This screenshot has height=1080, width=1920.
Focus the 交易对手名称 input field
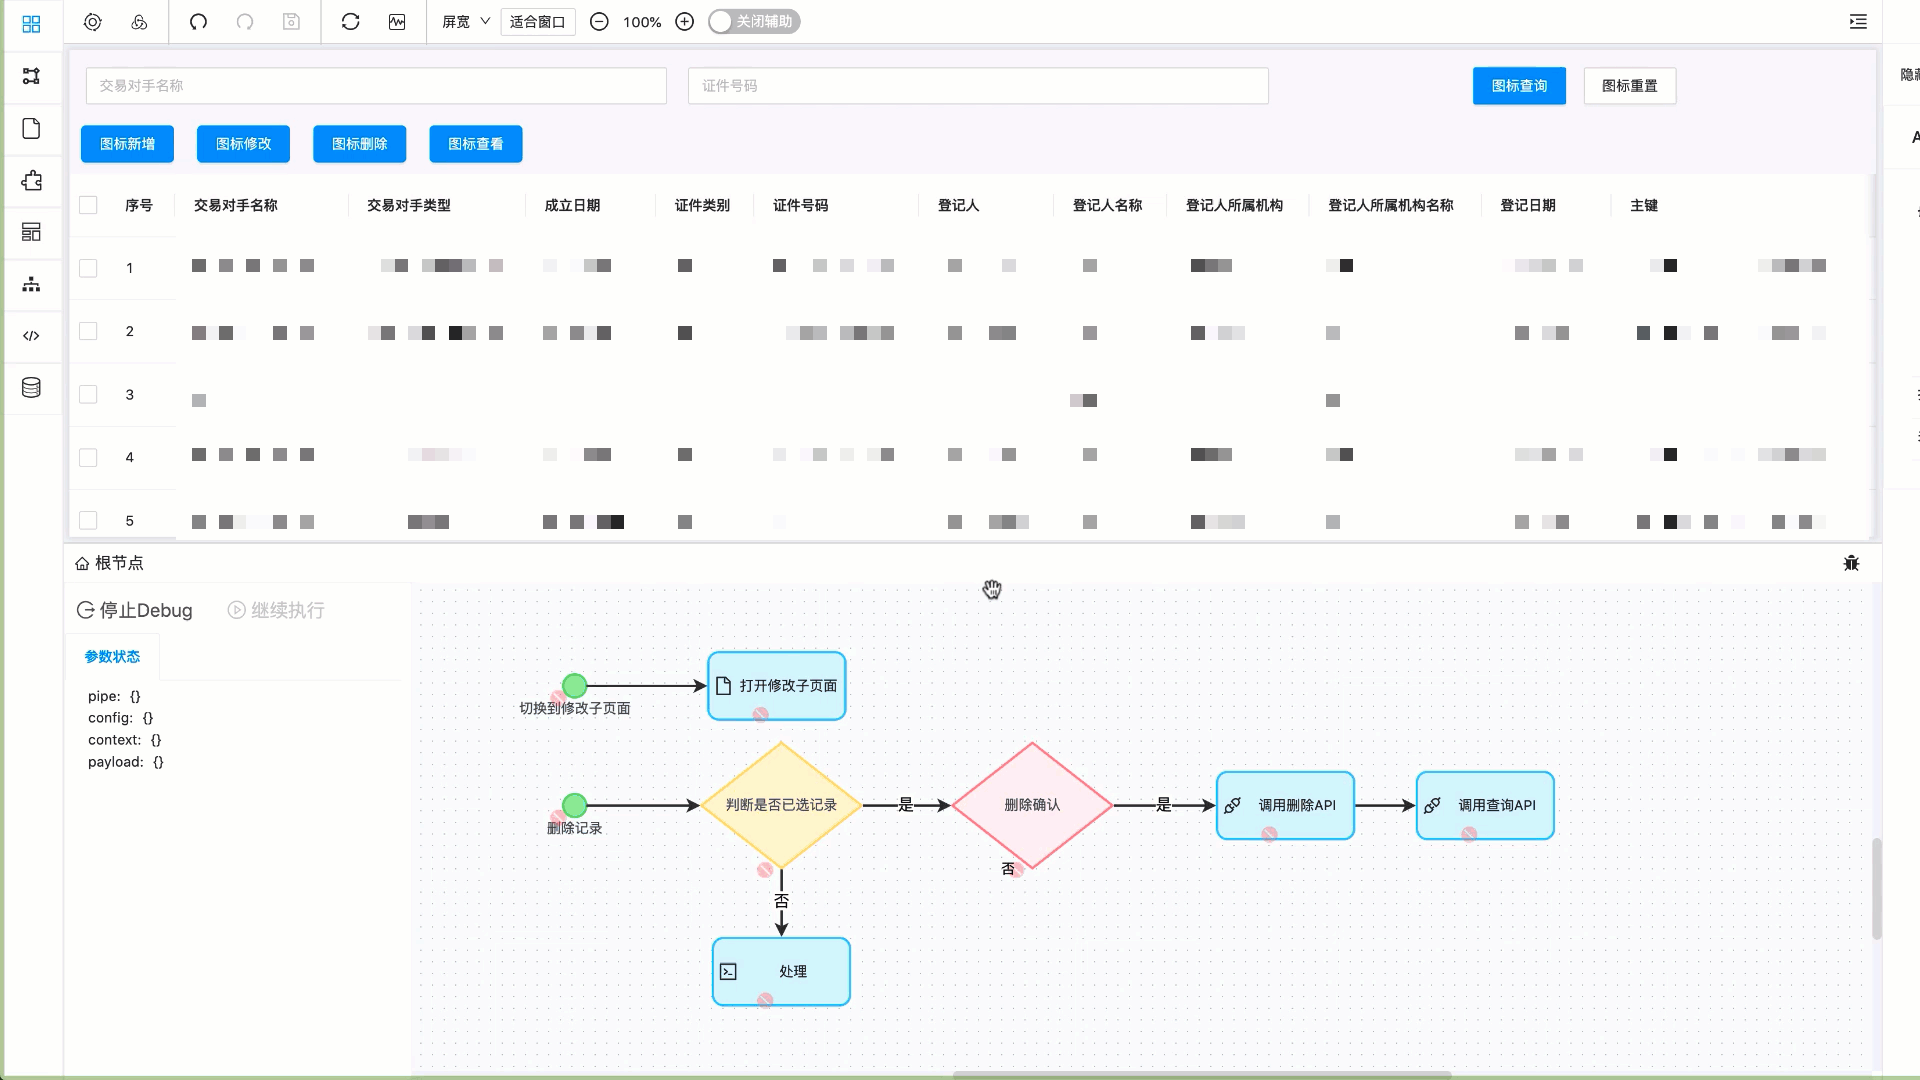pos(376,86)
